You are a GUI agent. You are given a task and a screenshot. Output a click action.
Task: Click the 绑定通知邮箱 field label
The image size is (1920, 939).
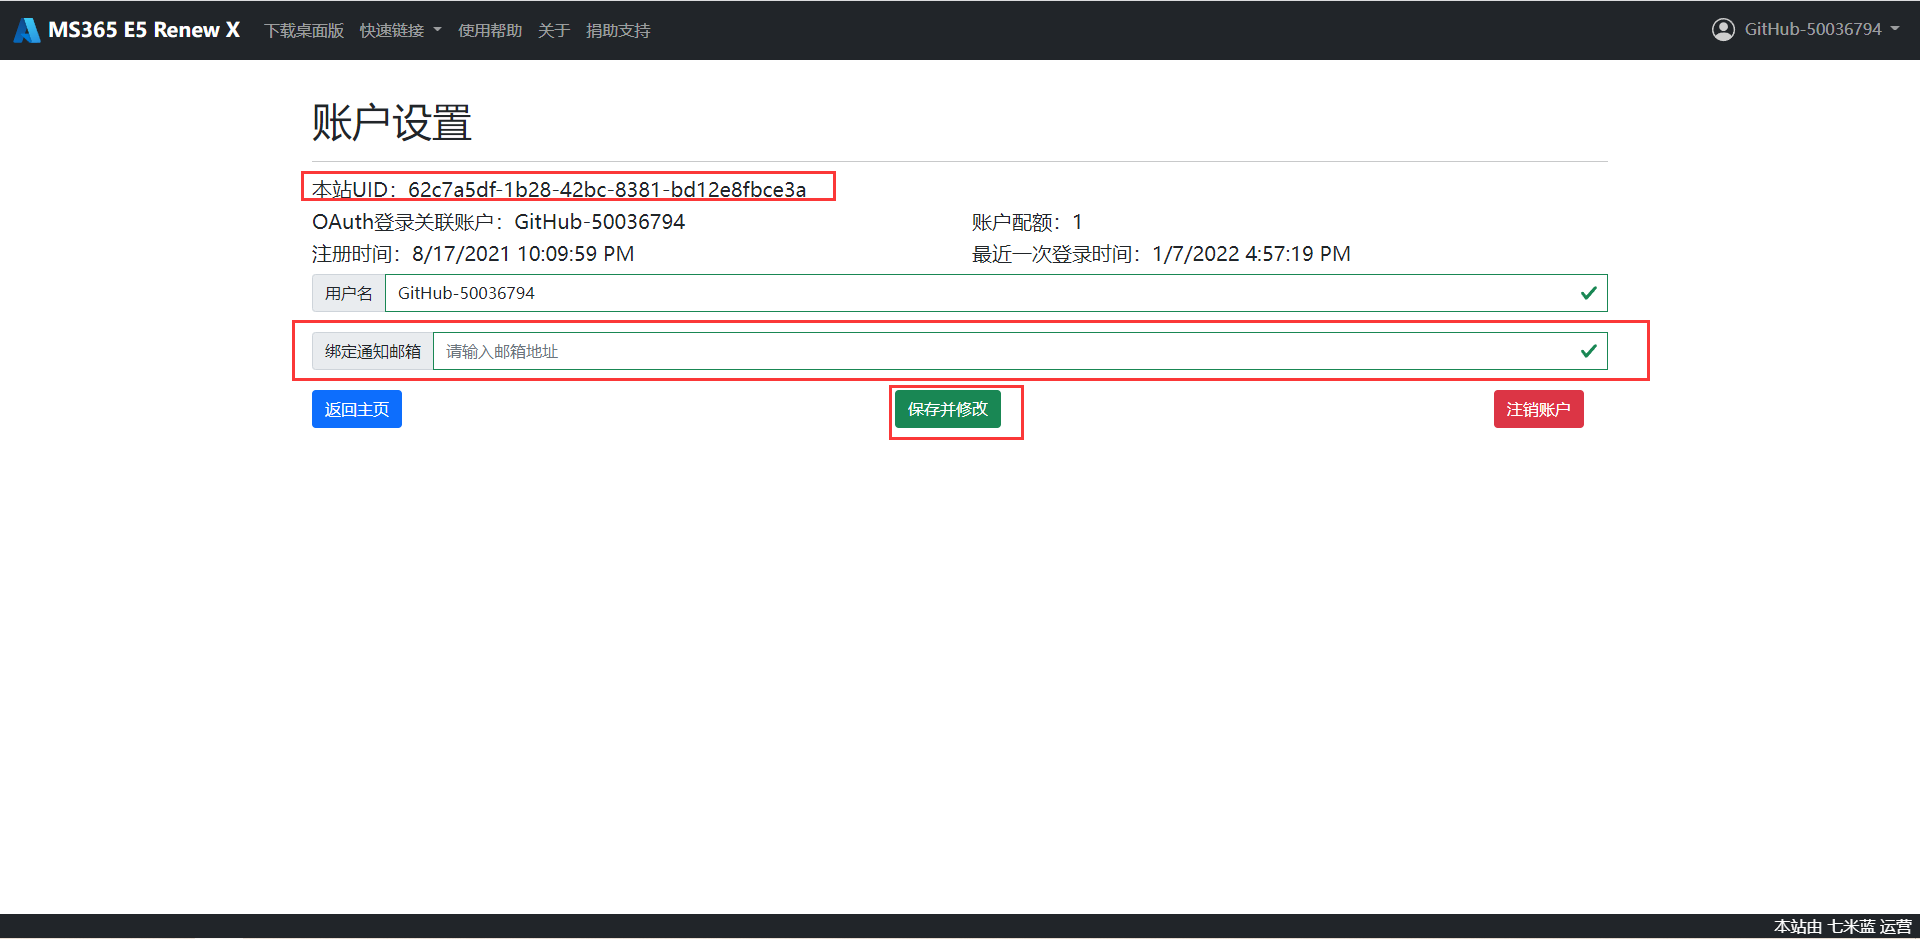click(373, 351)
